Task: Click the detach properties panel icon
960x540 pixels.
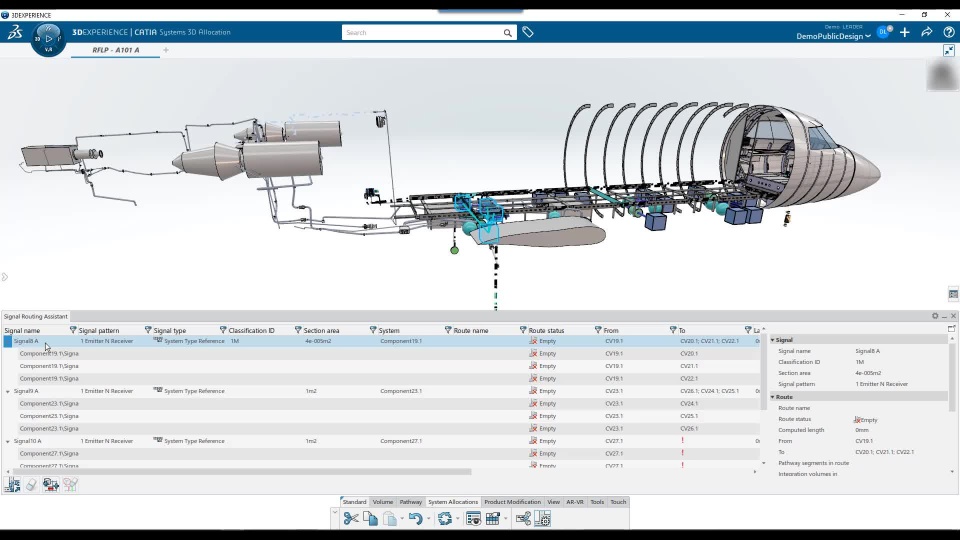Action: point(951,329)
